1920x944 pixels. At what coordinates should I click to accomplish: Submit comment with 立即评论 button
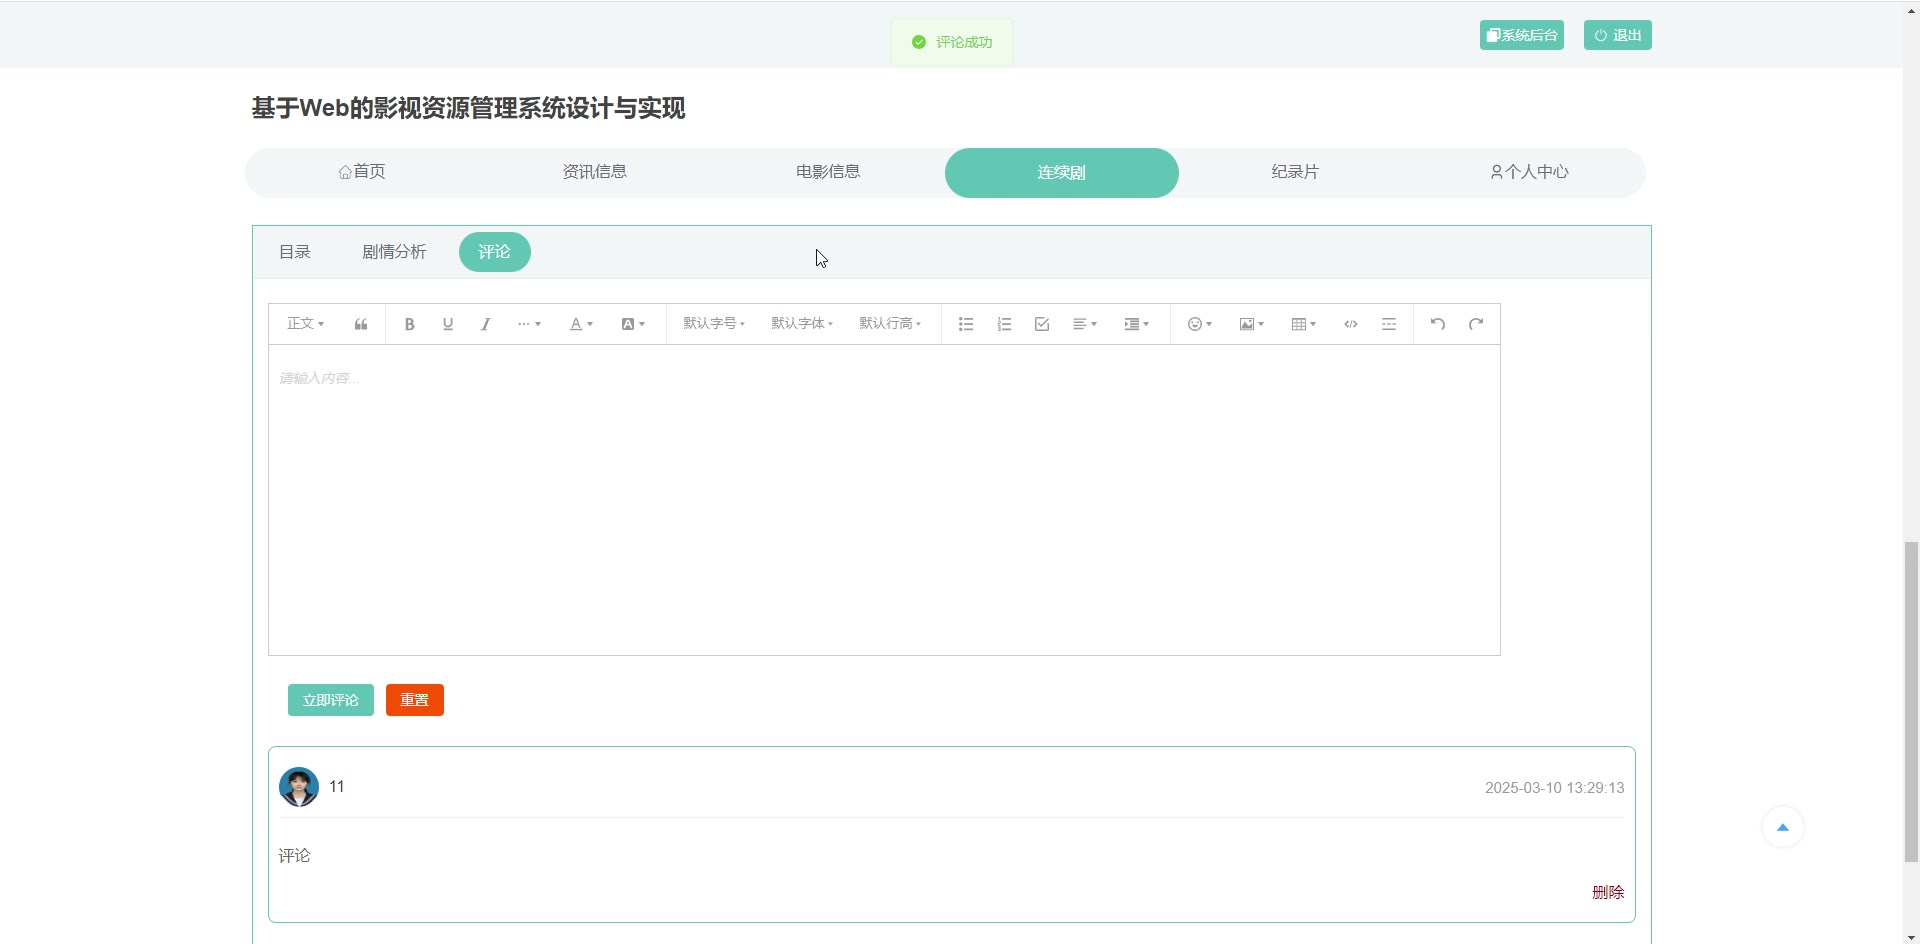click(330, 700)
